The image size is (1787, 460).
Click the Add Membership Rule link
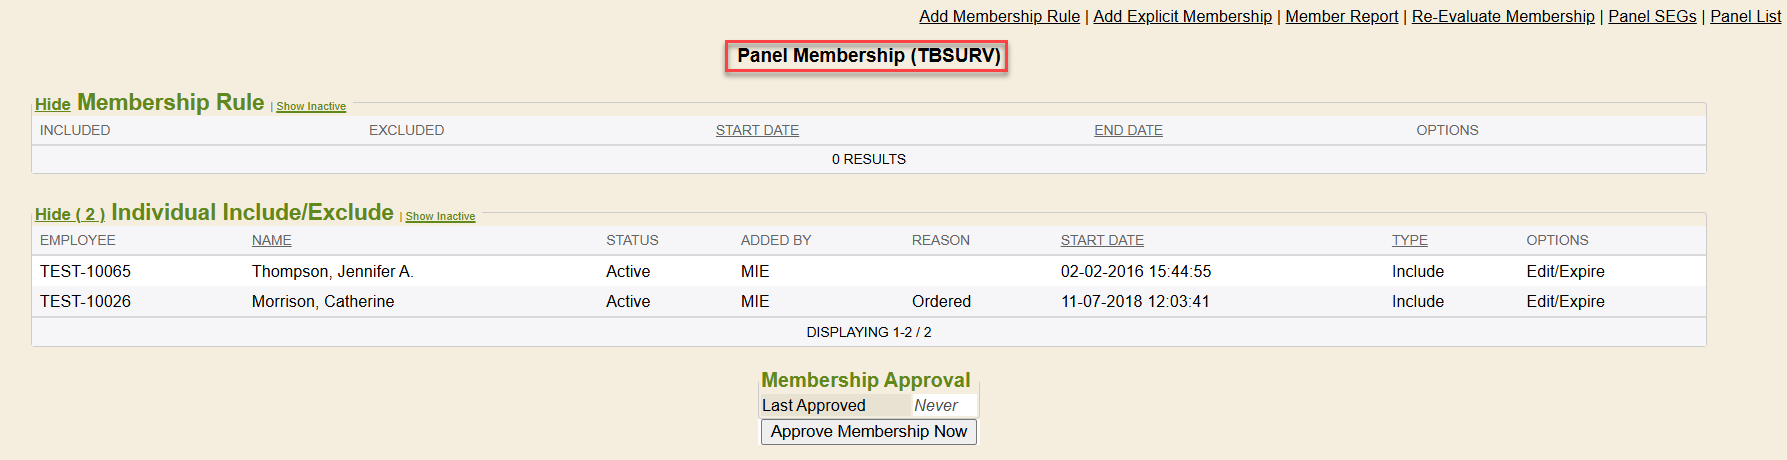tap(999, 16)
